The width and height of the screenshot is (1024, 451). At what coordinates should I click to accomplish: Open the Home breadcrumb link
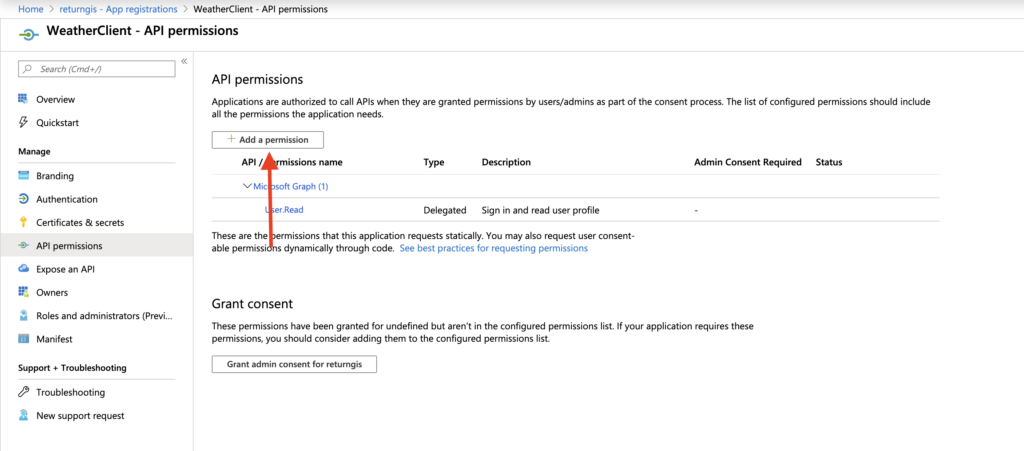pos(31,9)
